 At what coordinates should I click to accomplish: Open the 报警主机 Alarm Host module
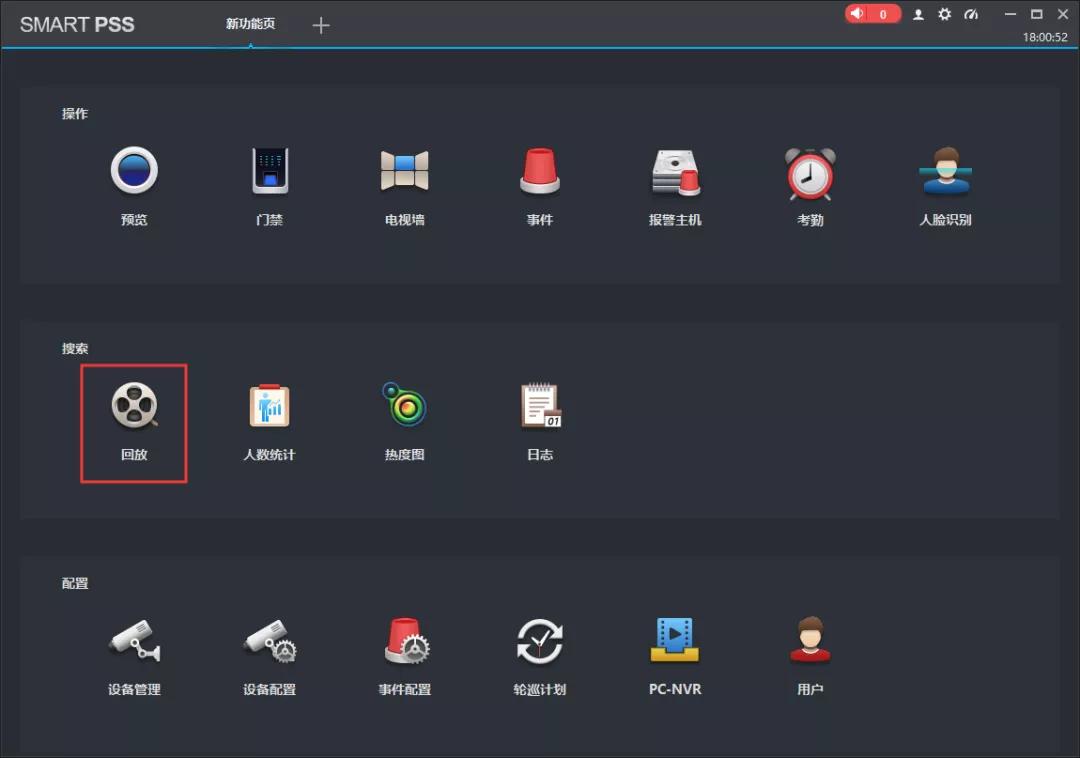[675, 180]
